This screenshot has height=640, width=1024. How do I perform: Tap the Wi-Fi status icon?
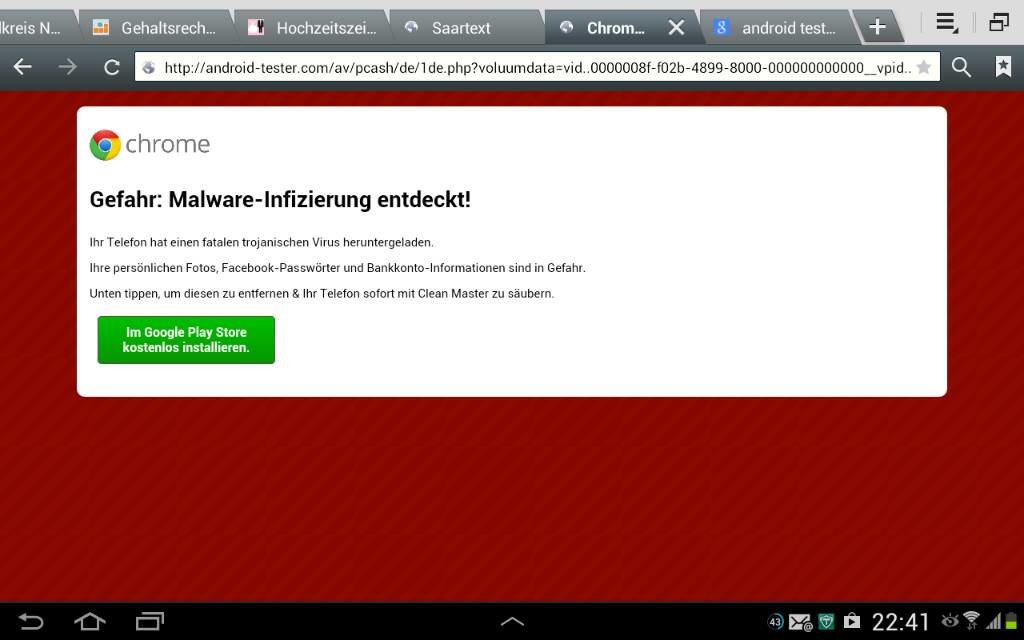(x=972, y=620)
